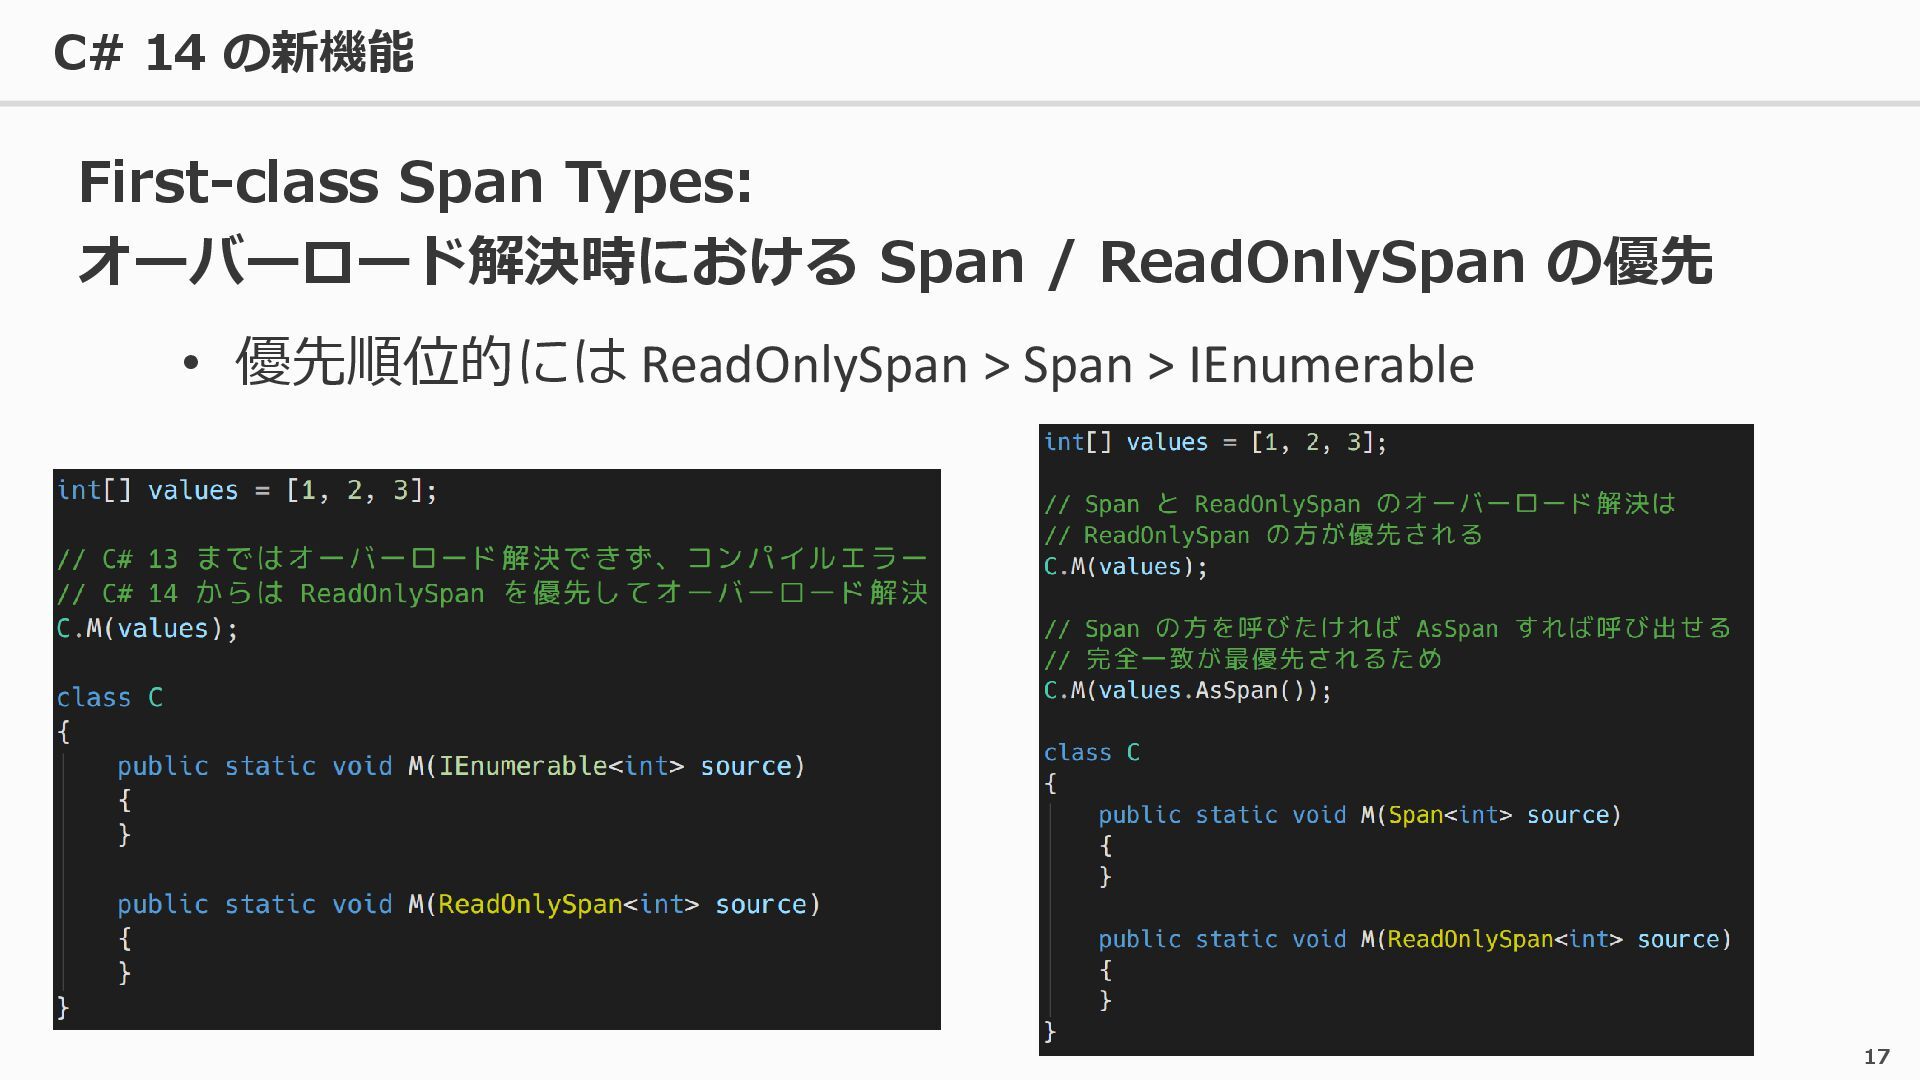Click the slide header "C# 14 の新機能"
1920x1080 pixels.
[x=233, y=52]
